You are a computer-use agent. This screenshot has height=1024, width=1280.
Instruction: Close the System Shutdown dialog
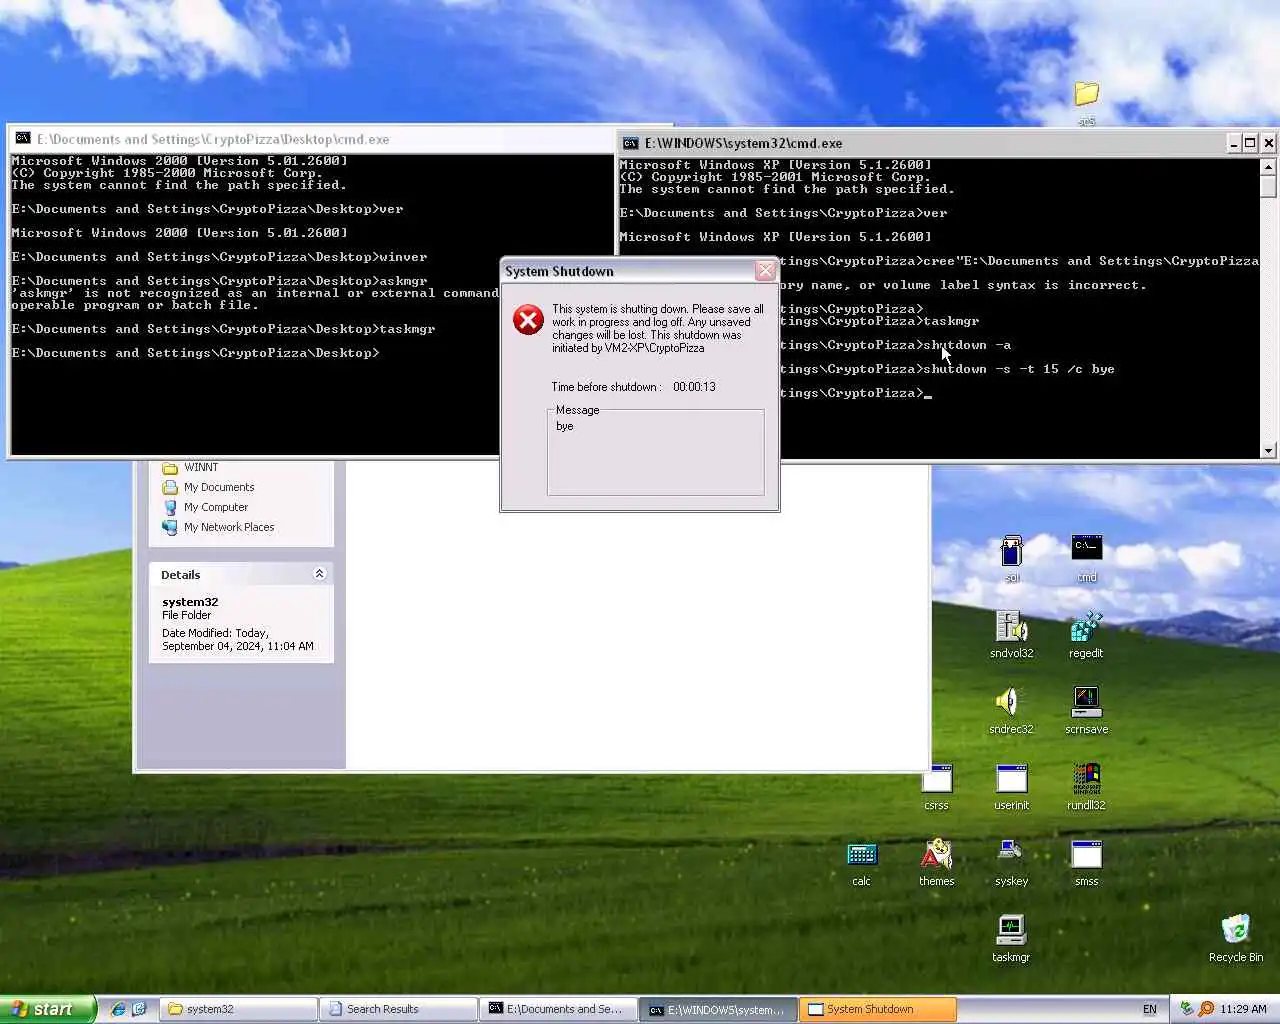765,271
